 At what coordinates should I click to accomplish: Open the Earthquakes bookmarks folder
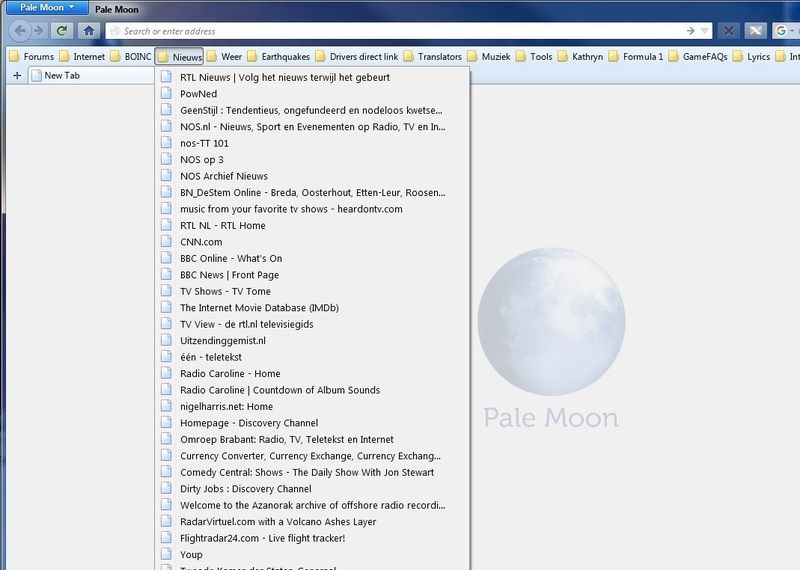coord(279,56)
